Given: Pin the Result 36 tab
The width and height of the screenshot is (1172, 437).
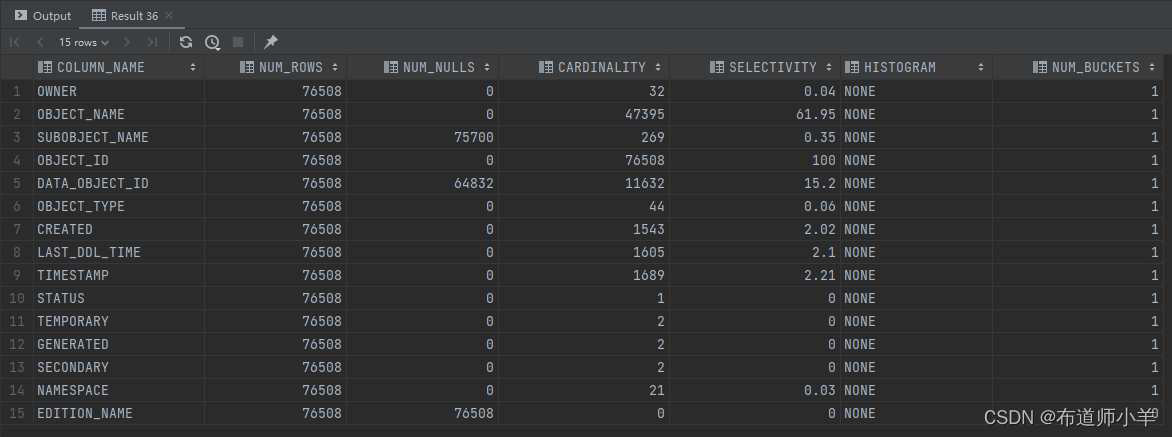Looking at the screenshot, I should tap(270, 42).
